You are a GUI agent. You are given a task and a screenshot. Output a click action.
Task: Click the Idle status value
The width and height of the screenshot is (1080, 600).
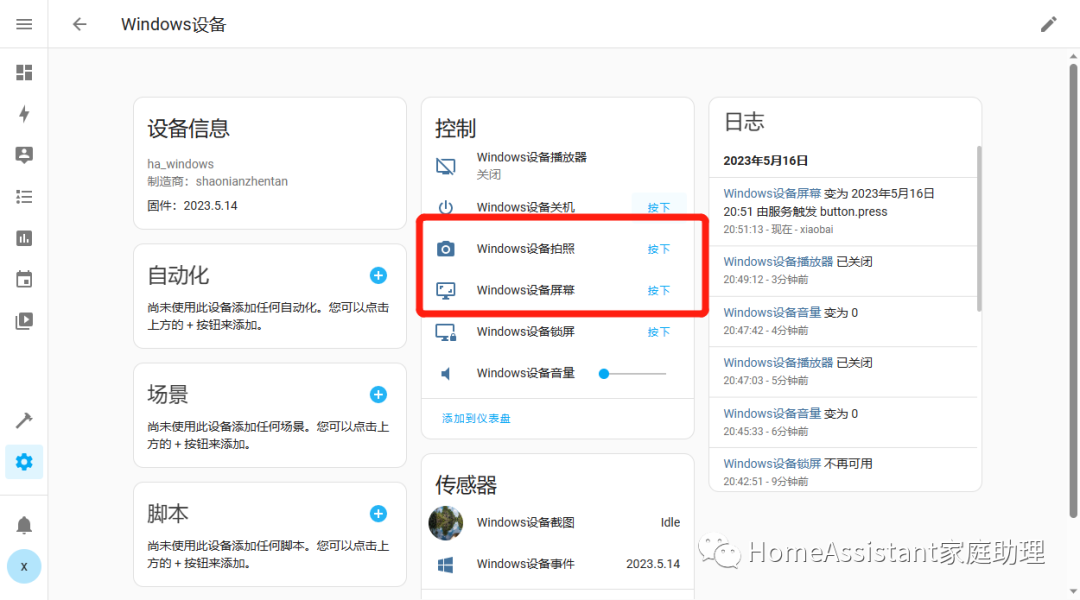pyautogui.click(x=670, y=522)
